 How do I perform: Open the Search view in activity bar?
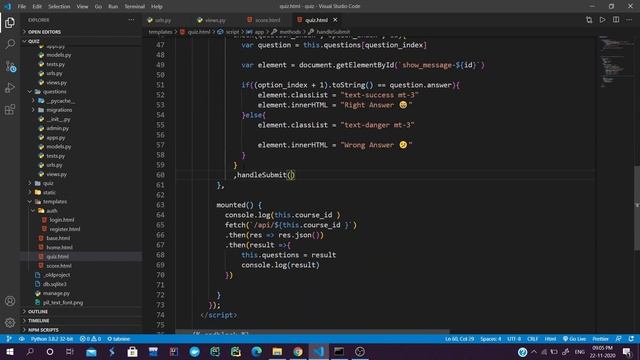coord(10,44)
